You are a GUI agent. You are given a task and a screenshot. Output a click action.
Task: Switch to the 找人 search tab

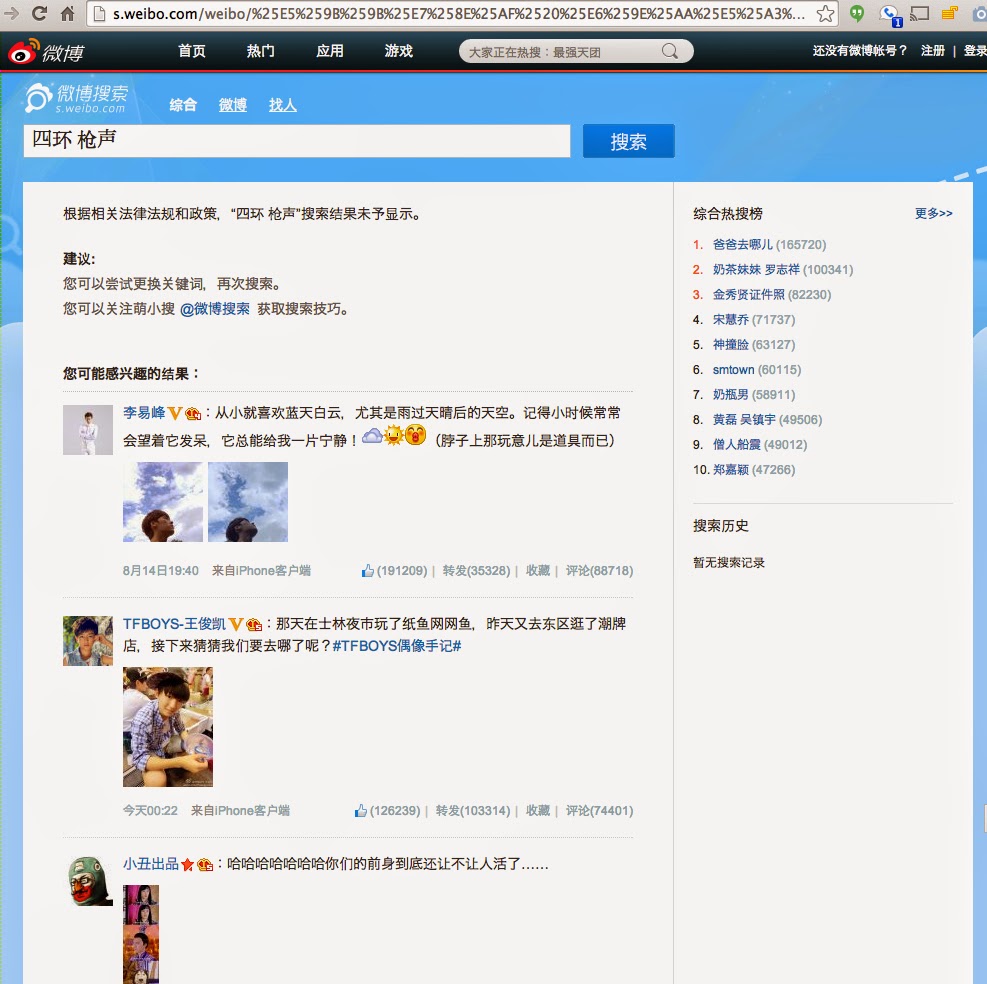pyautogui.click(x=283, y=105)
